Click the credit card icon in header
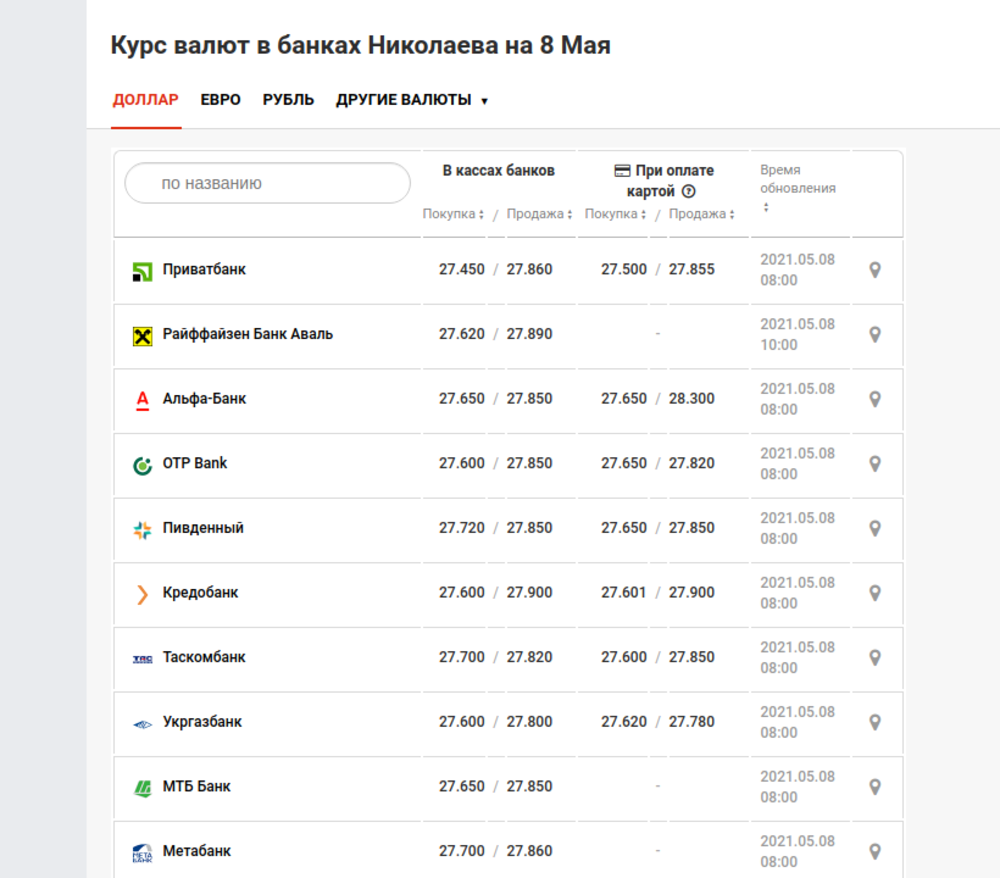 click(622, 170)
